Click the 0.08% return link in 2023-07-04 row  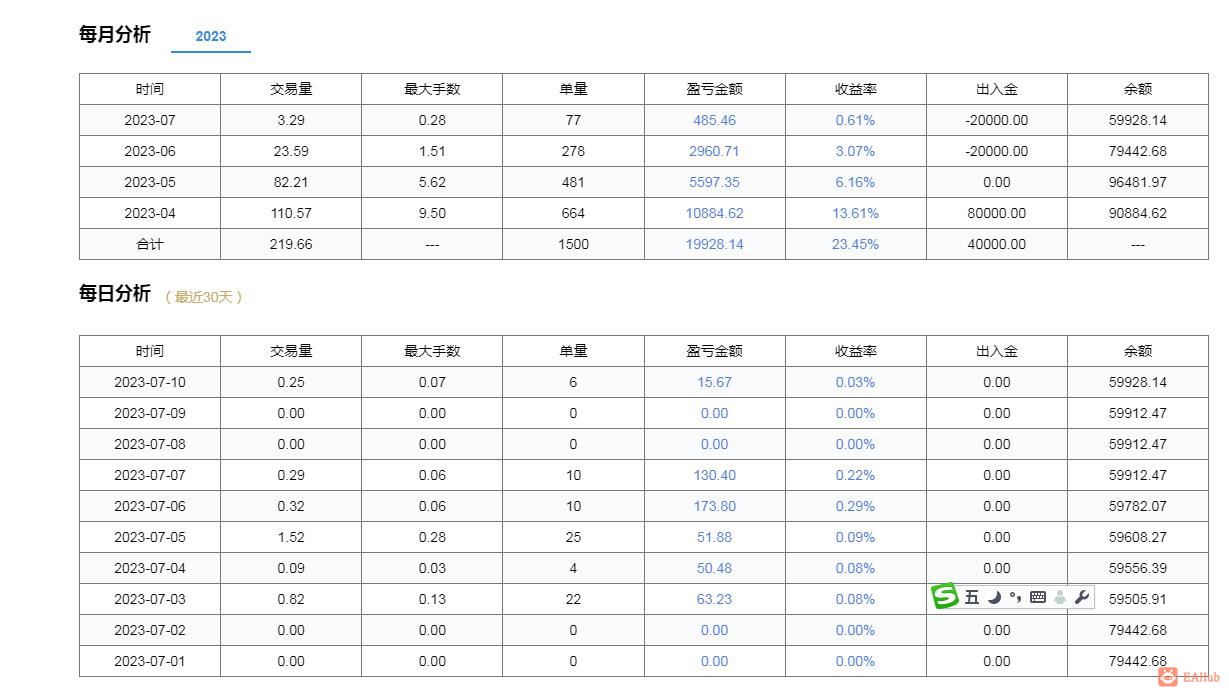click(x=855, y=568)
